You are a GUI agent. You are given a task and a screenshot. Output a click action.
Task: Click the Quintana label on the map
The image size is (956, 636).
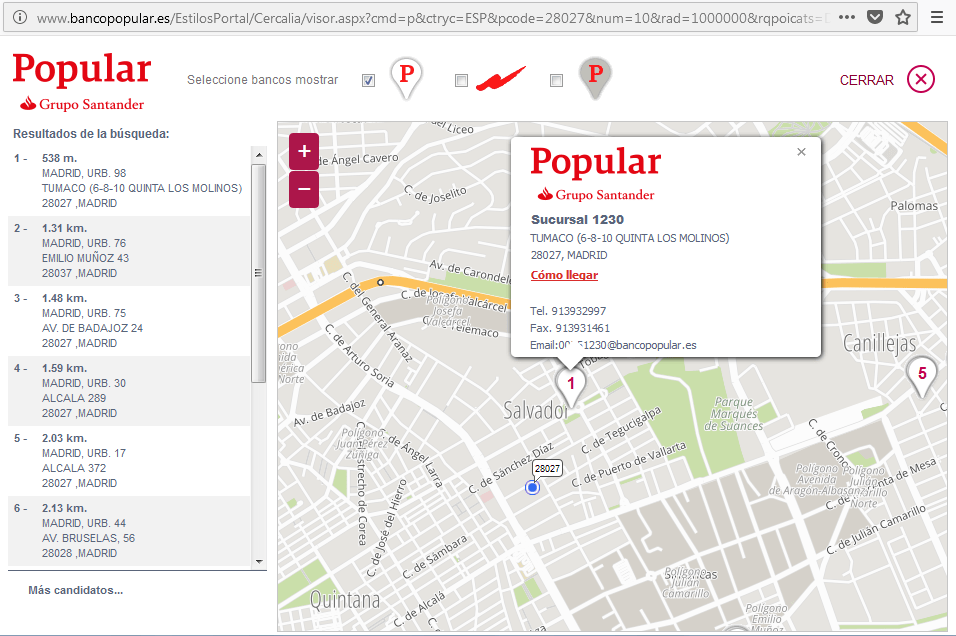click(x=344, y=600)
